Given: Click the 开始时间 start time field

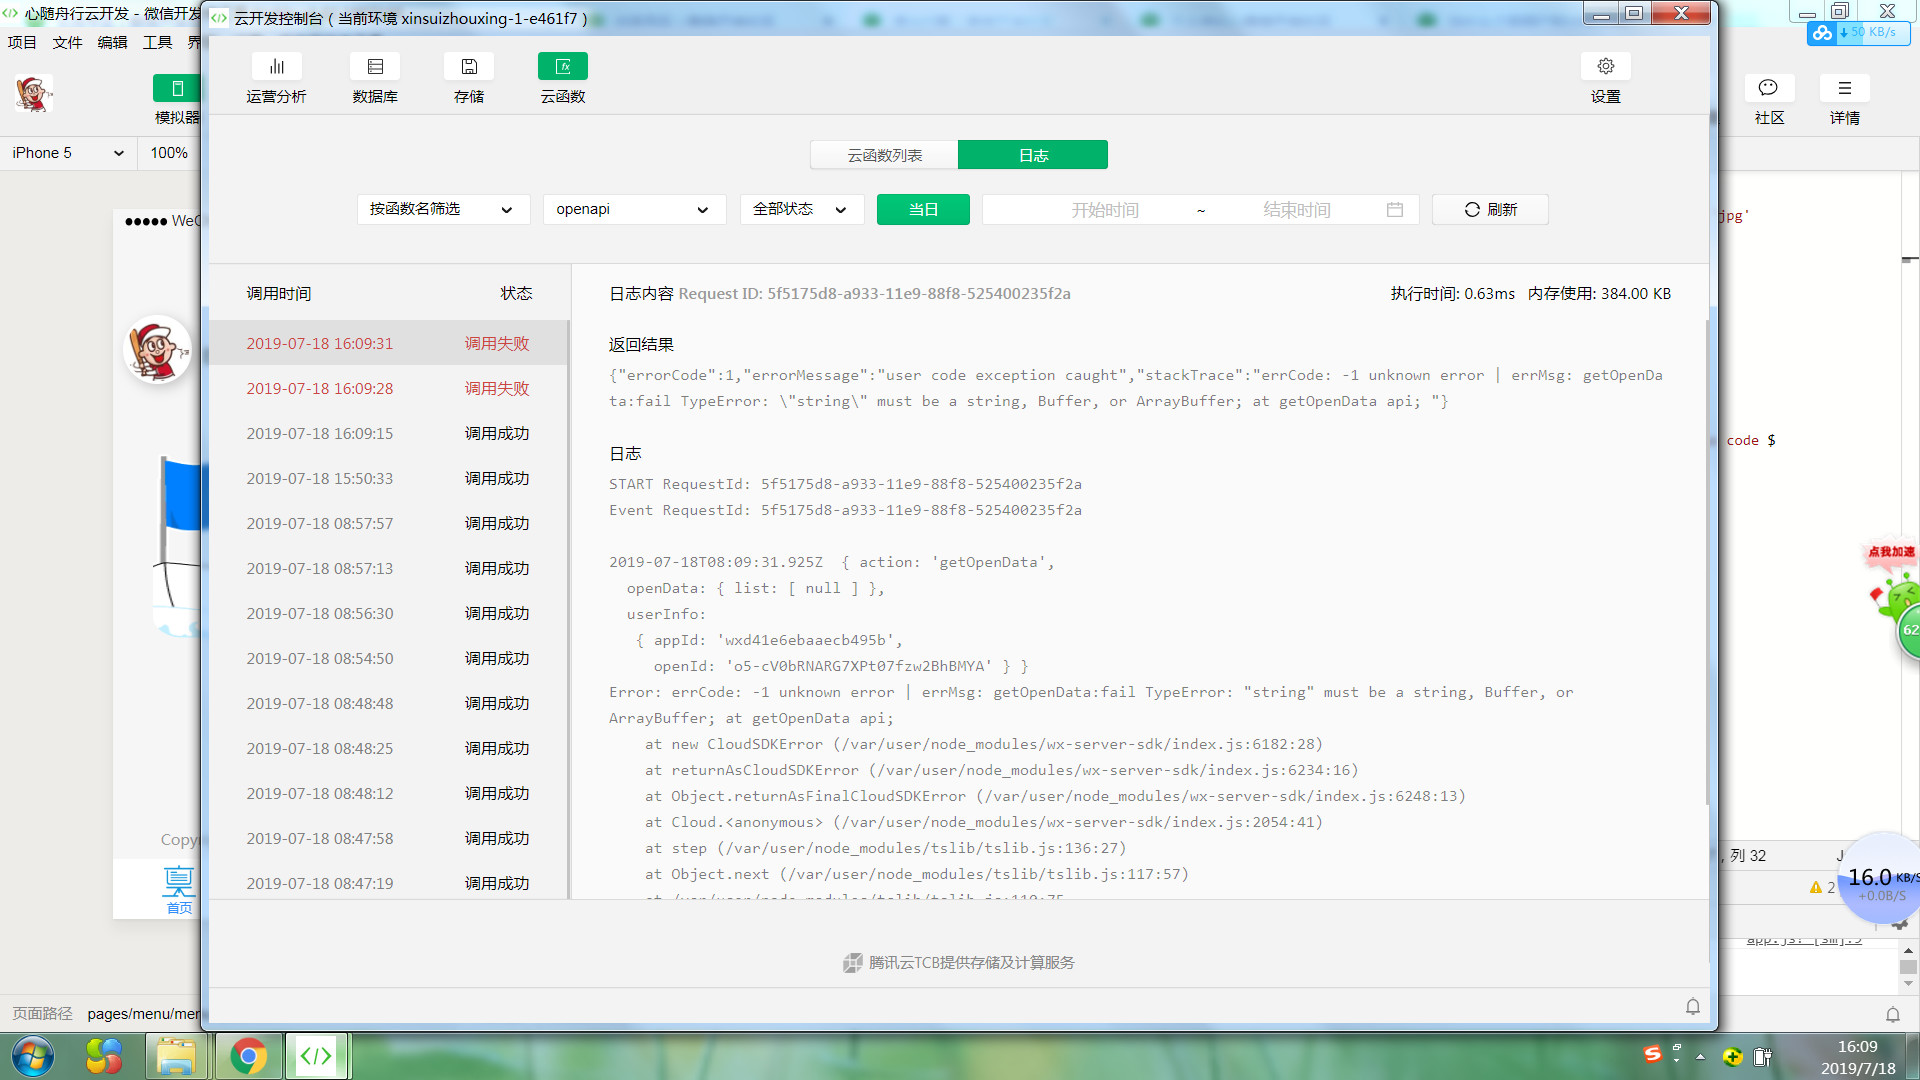Looking at the screenshot, I should [x=1104, y=210].
